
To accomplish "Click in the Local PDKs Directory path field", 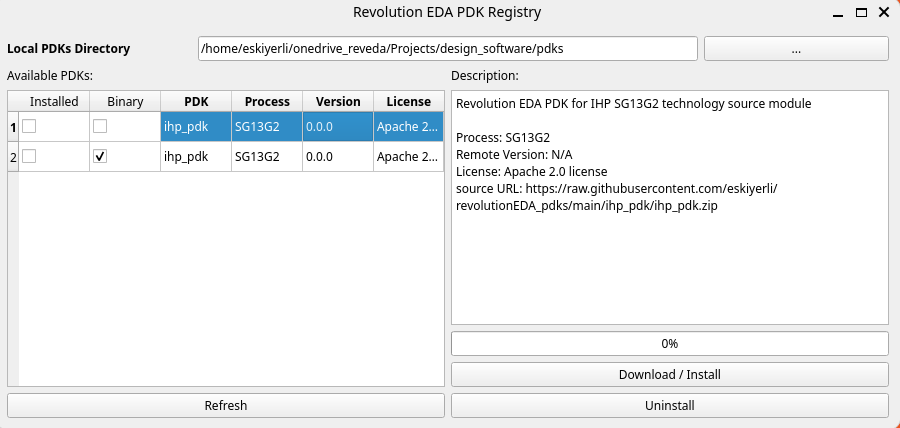I will pyautogui.click(x=448, y=49).
